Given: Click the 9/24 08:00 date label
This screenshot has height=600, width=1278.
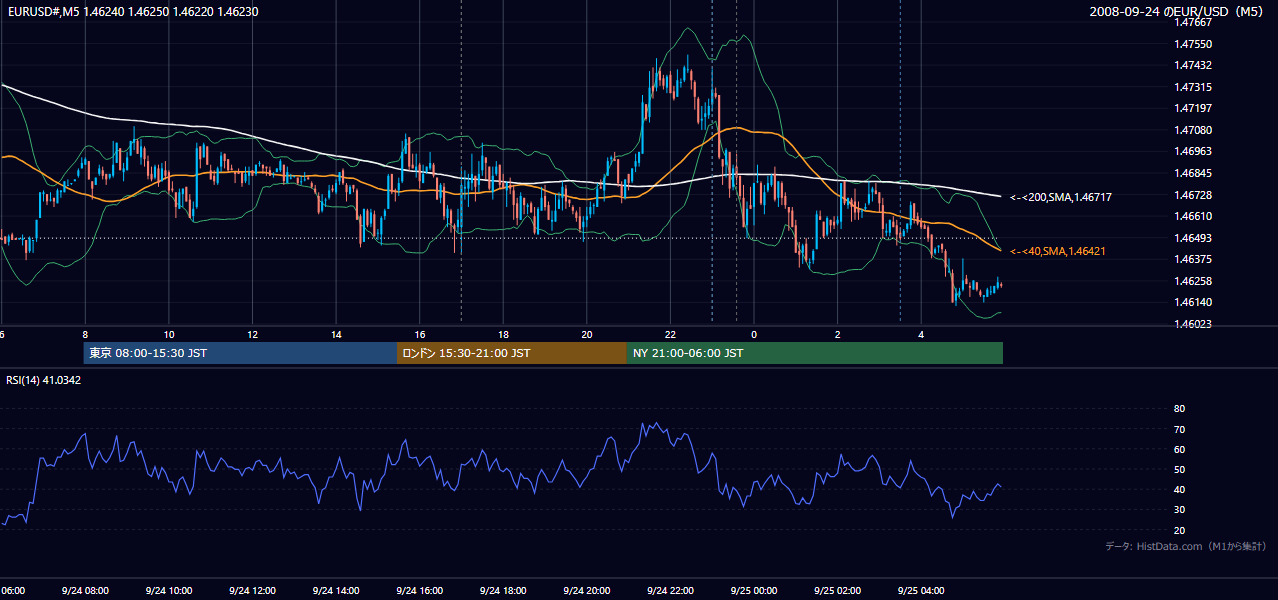Looking at the screenshot, I should pos(85,591).
